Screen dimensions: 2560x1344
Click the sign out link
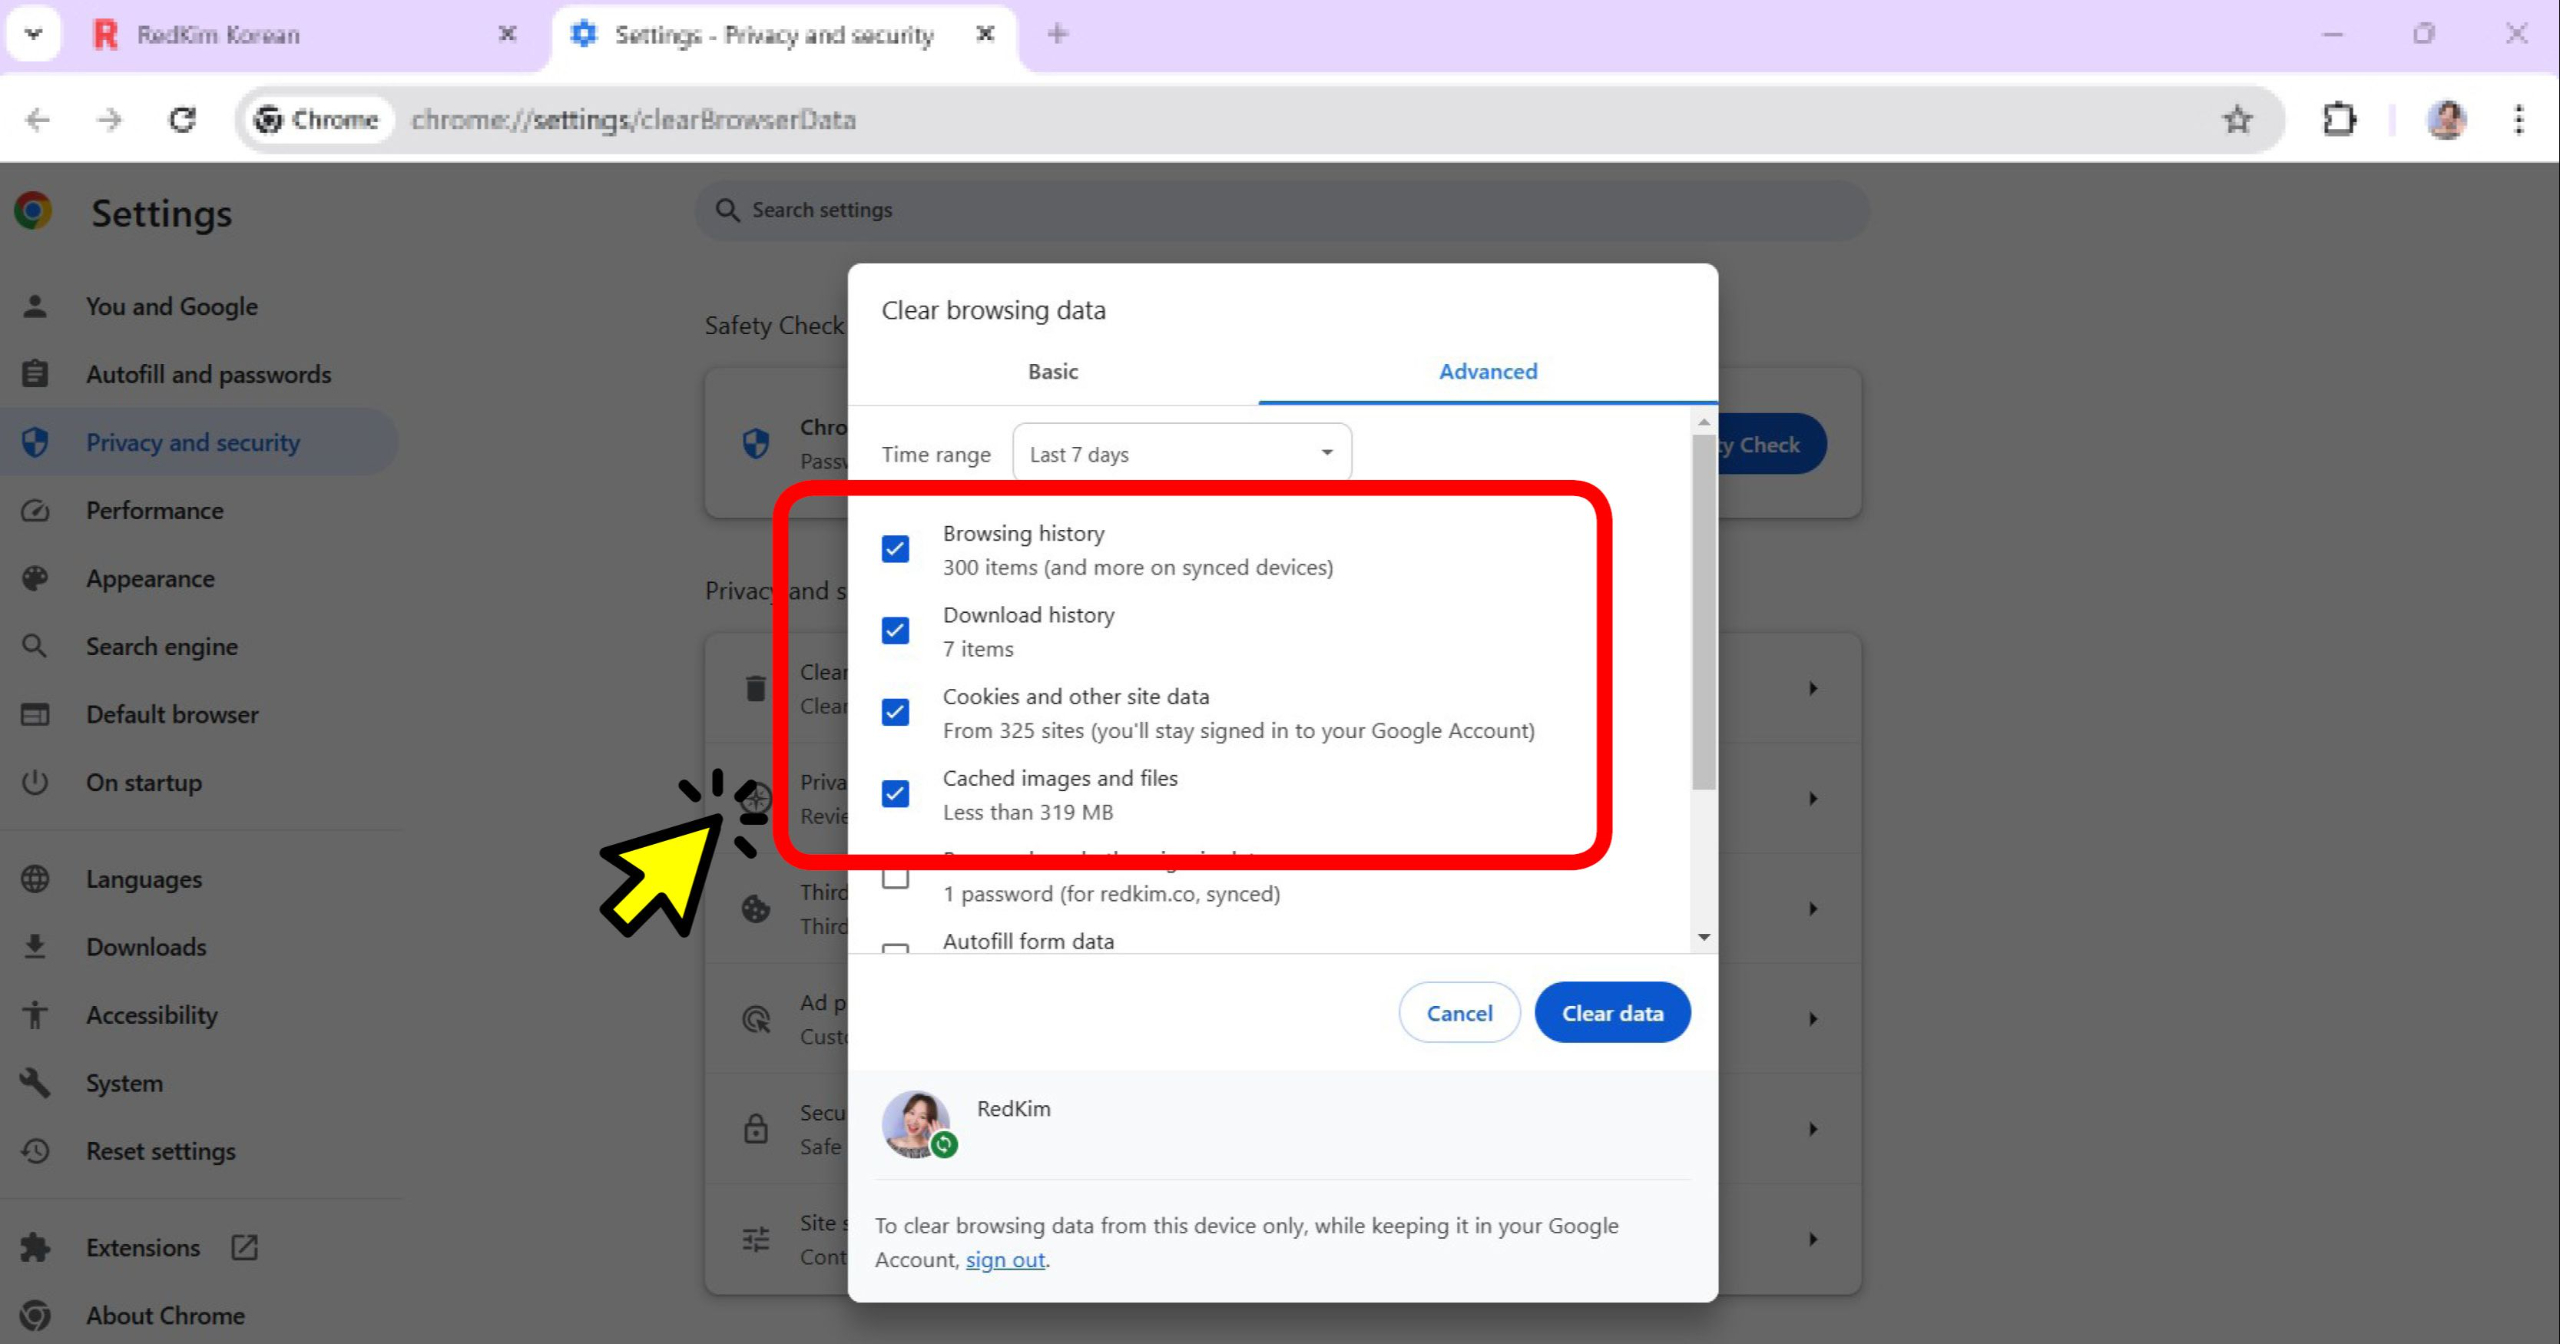click(x=1004, y=1260)
